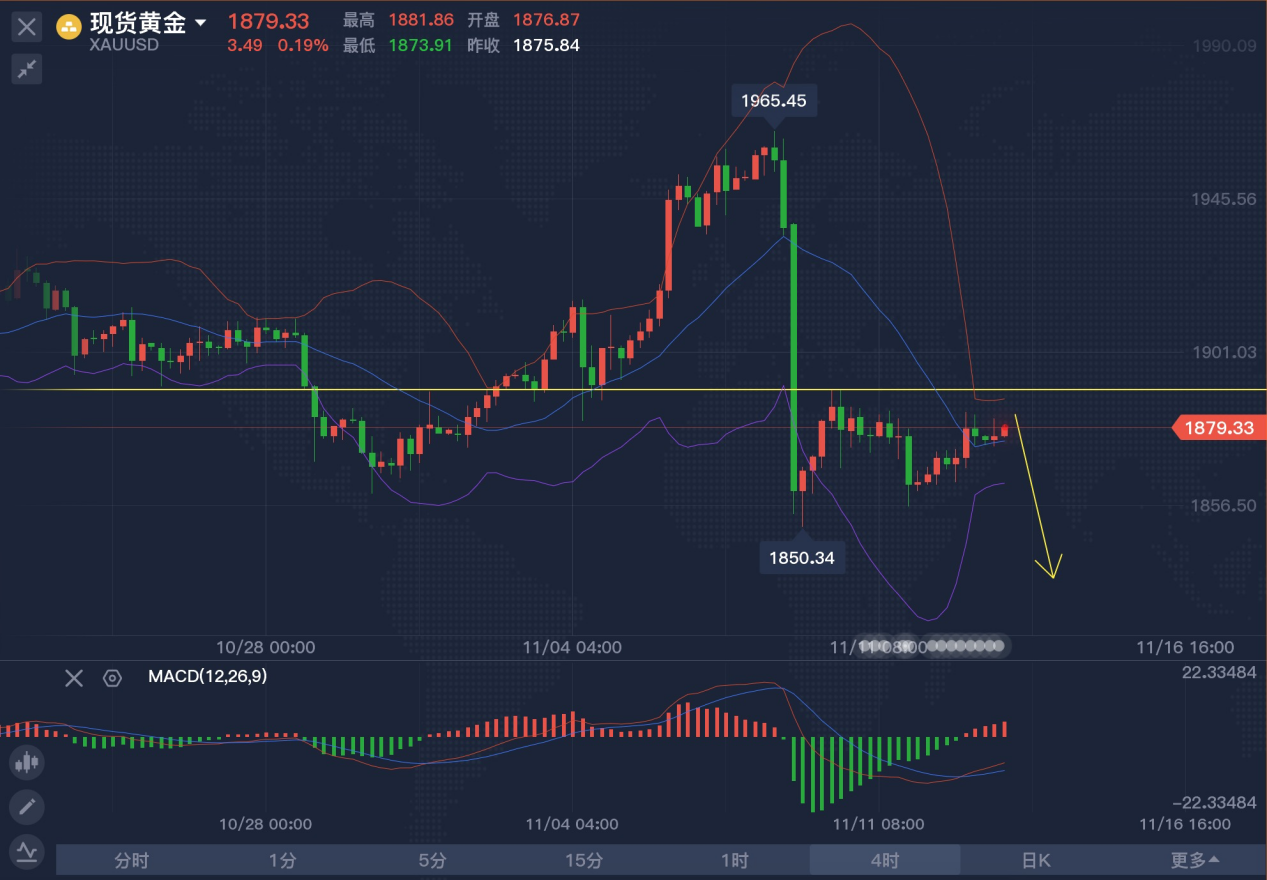Collapse chart using the shrink arrows icon

pos(26,69)
